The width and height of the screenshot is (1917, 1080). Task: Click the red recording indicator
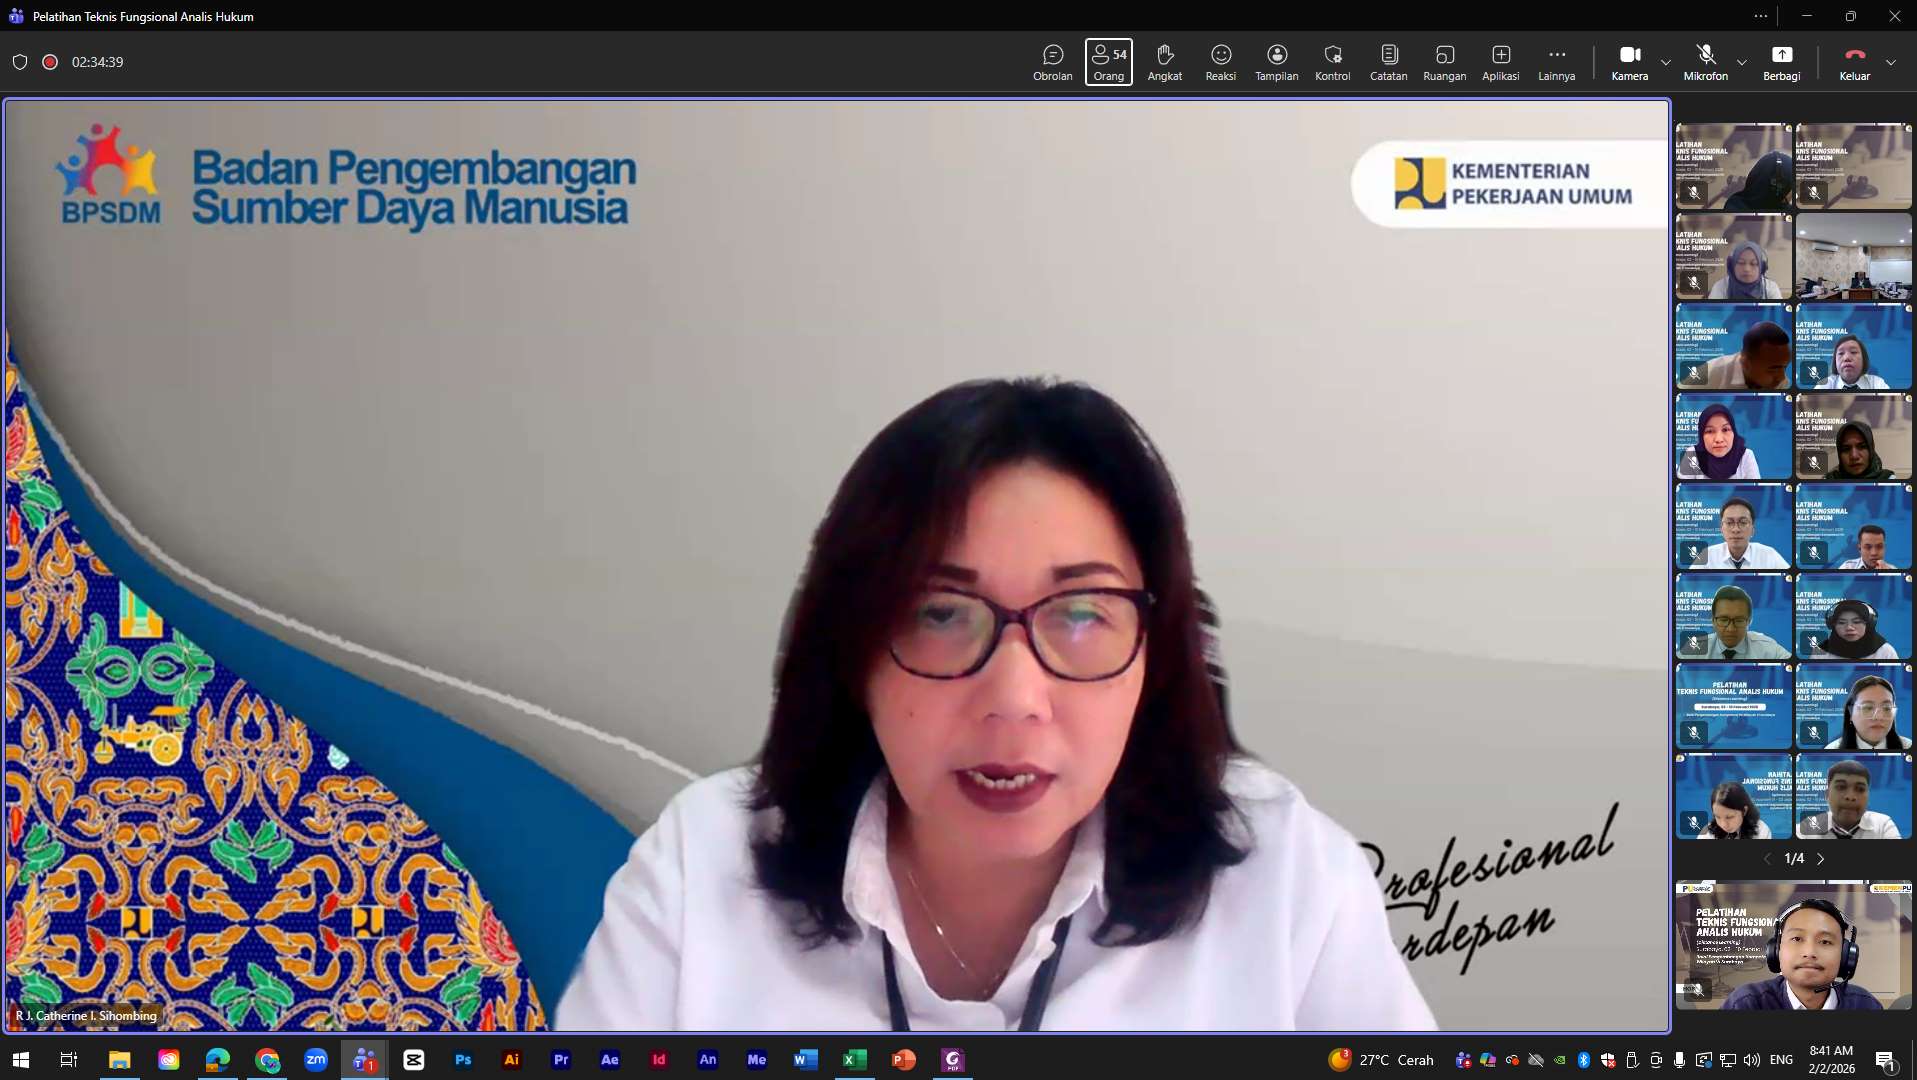(50, 62)
